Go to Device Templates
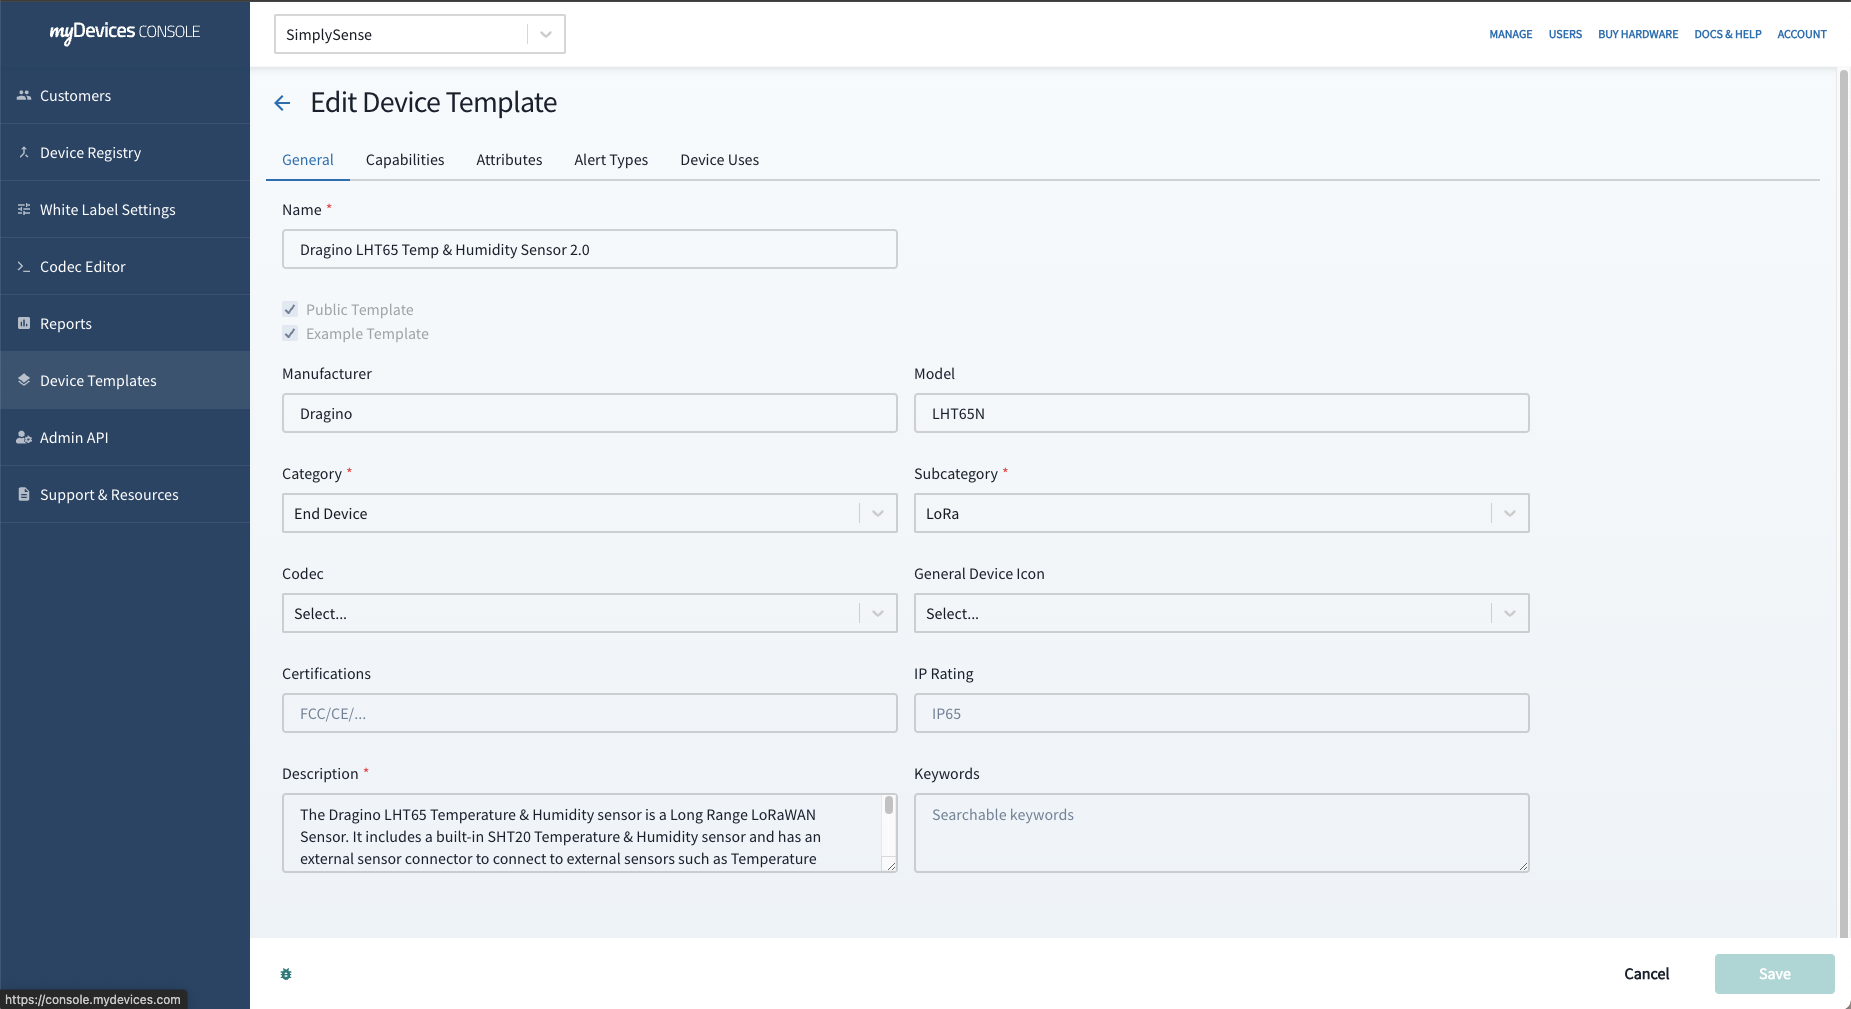1851x1009 pixels. (x=97, y=380)
